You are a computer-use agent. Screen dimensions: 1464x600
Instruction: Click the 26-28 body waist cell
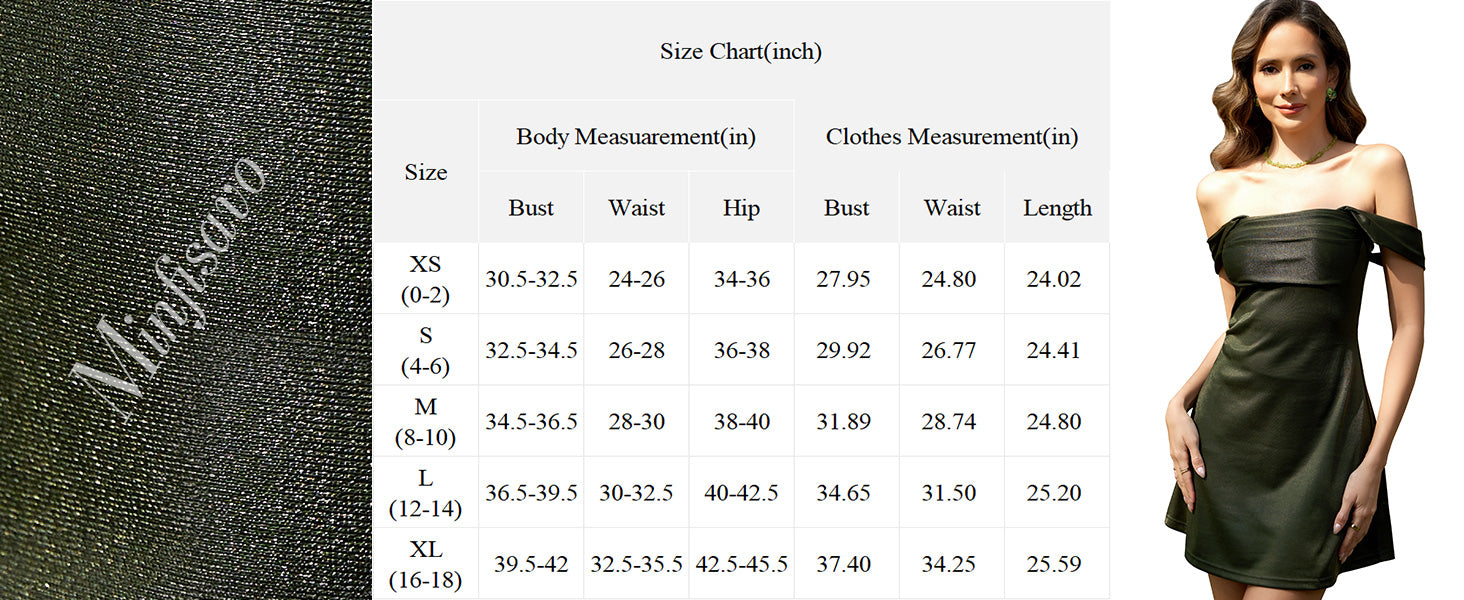(636, 350)
